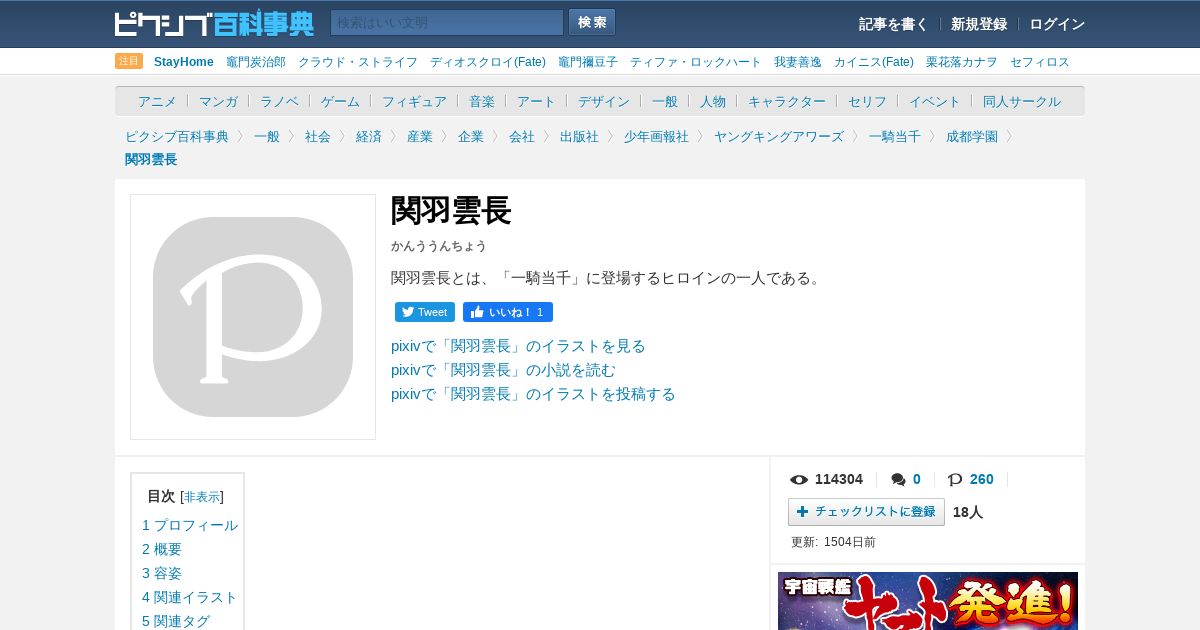The image size is (1200, 630).
Task: Select 人物 category menu
Action: (x=713, y=101)
